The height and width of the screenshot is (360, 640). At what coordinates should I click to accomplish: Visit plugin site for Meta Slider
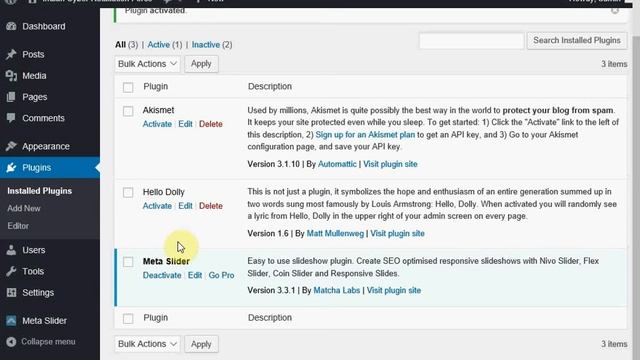pyautogui.click(x=393, y=291)
